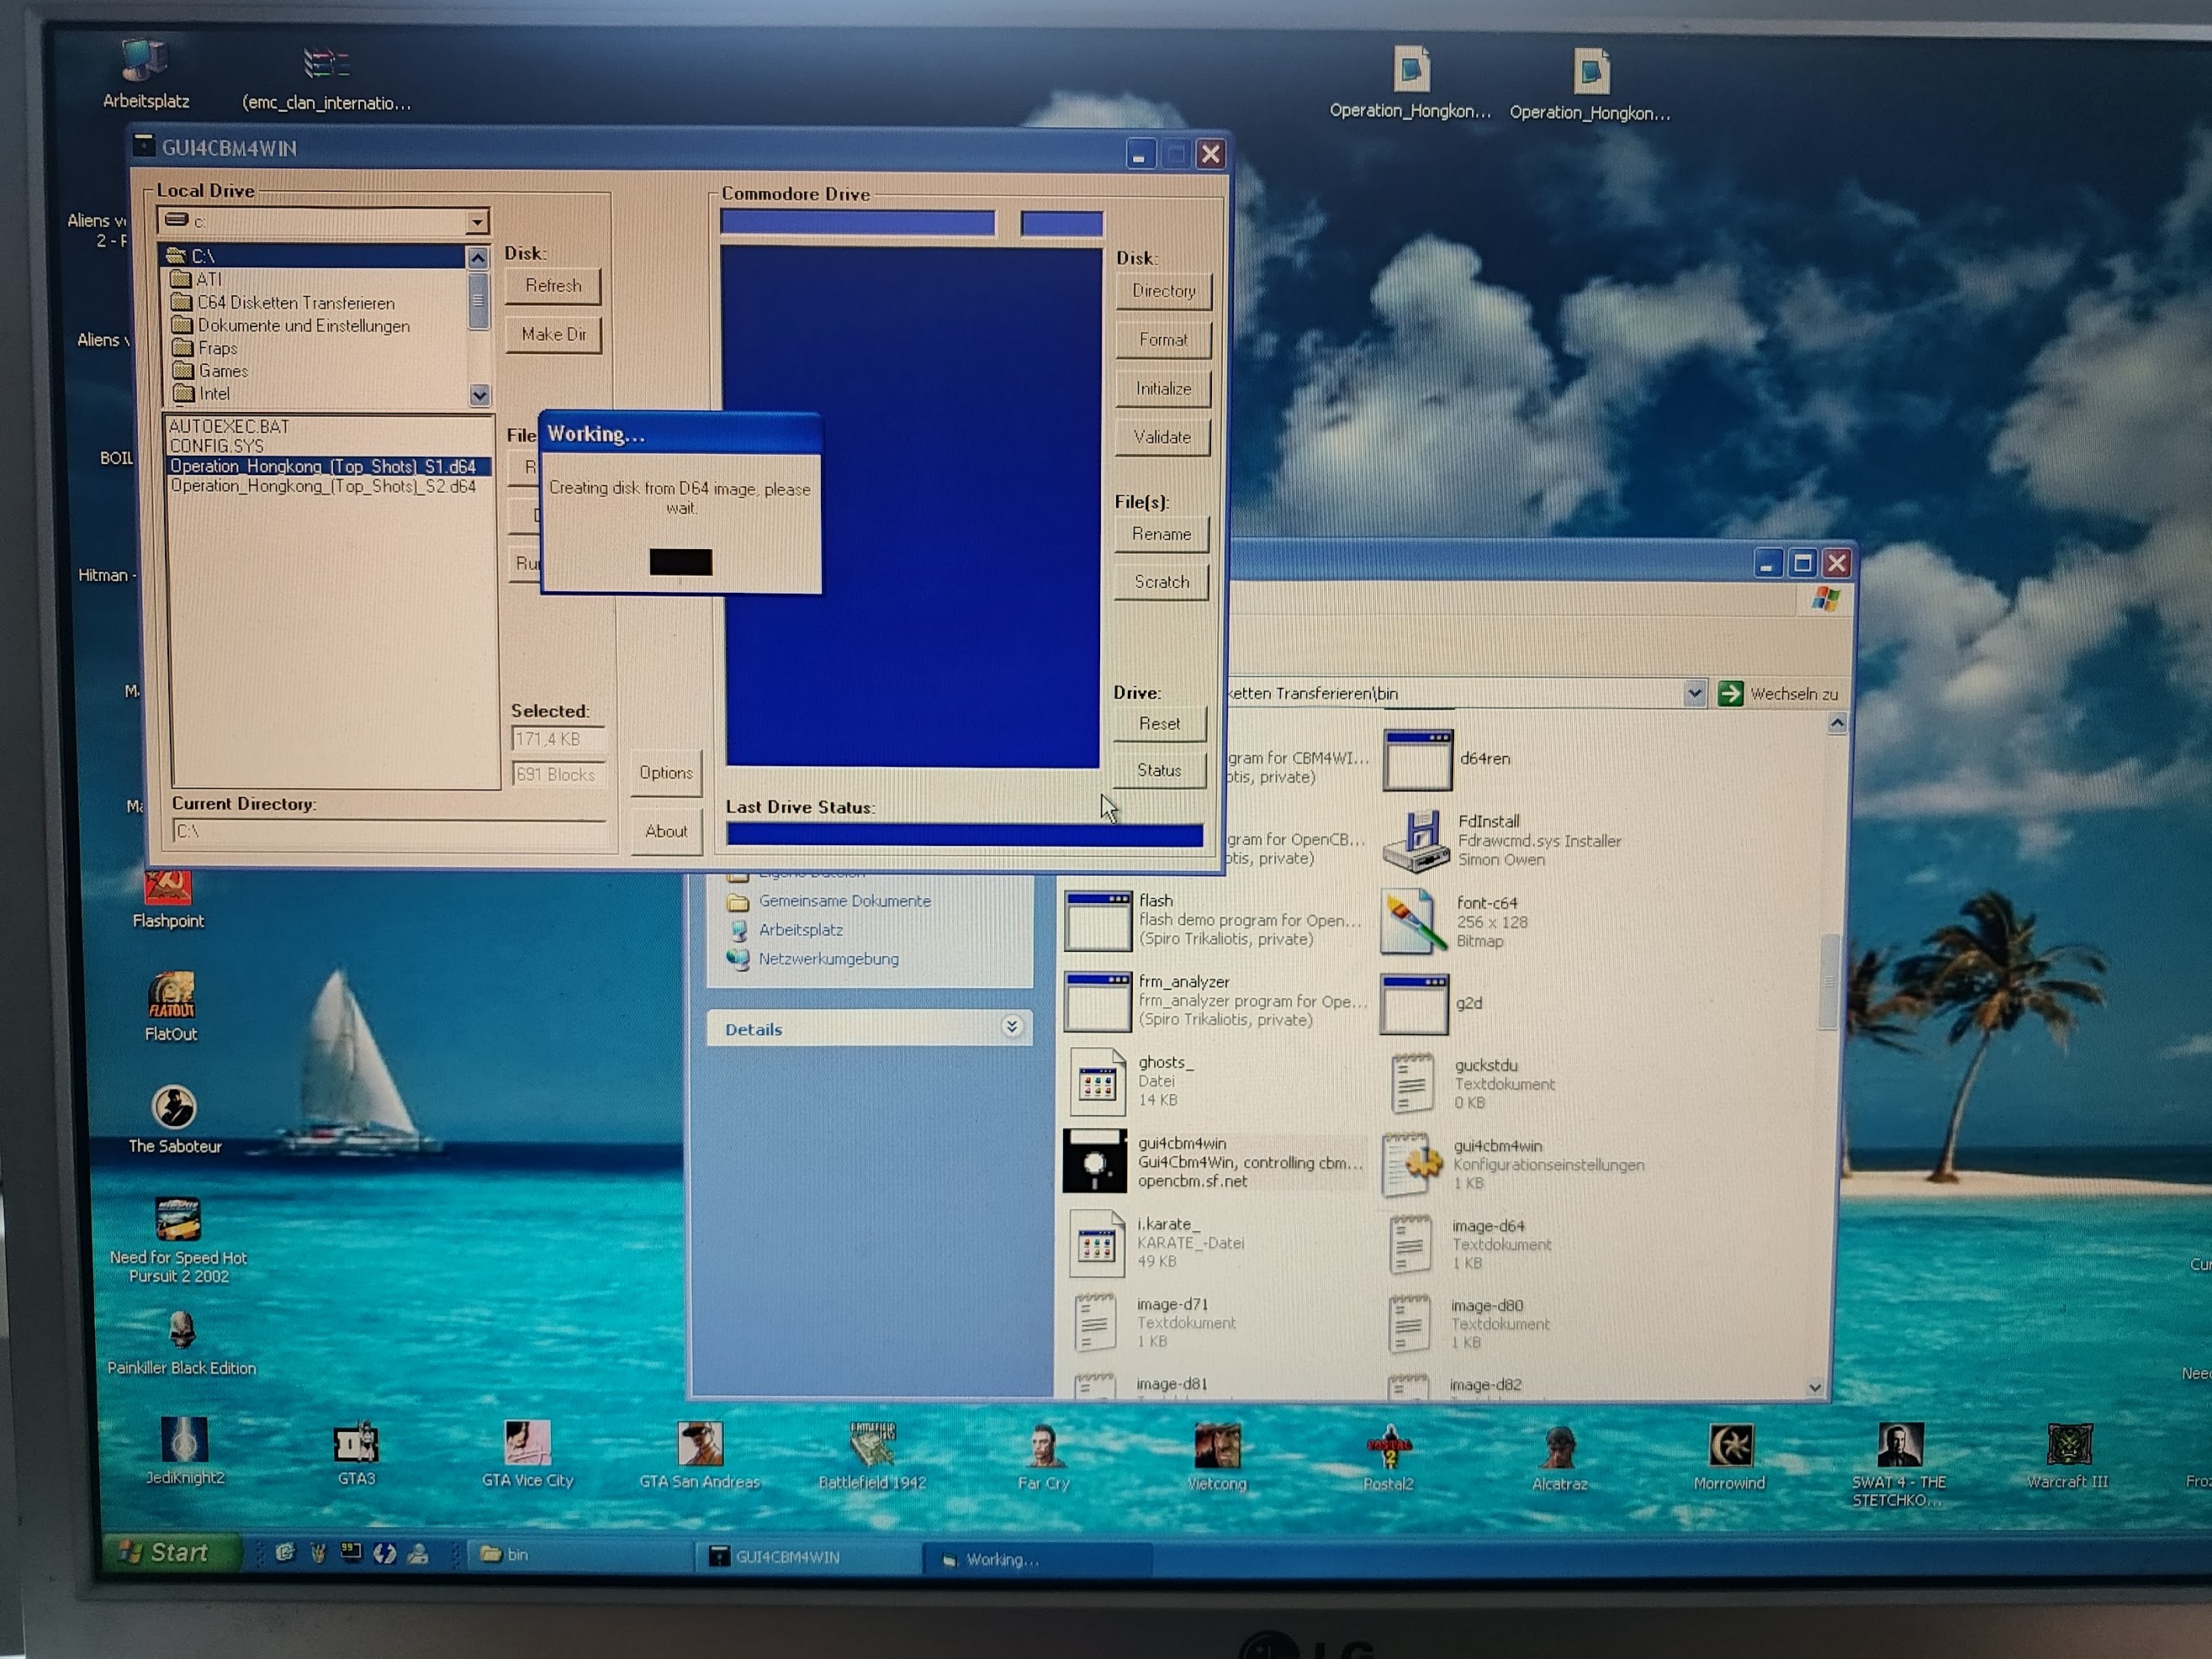
Task: Select AUTOEXEC.BAT in file list
Action: point(229,426)
